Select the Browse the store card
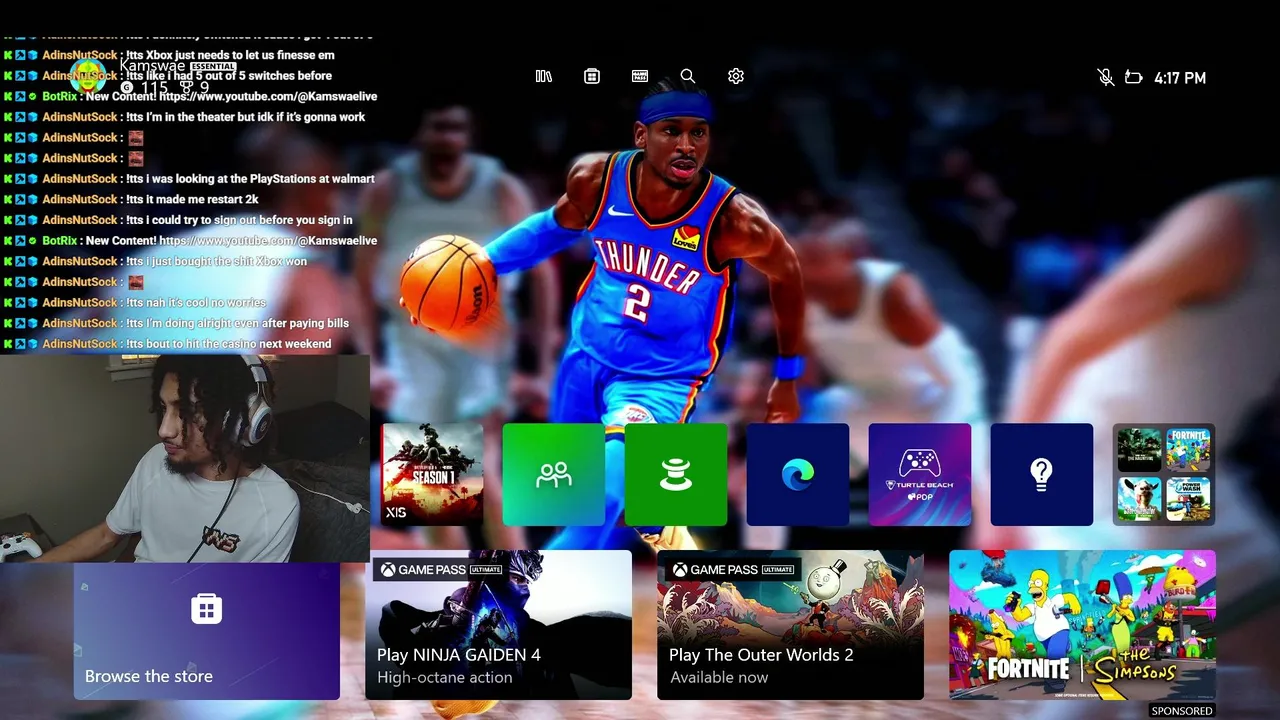 pyautogui.click(x=207, y=631)
